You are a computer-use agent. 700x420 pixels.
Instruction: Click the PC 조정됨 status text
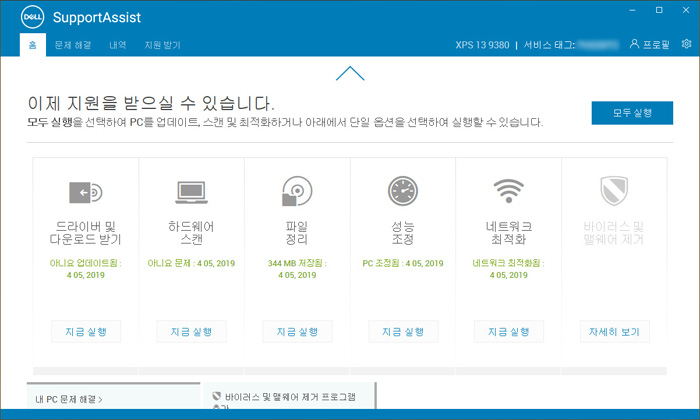tap(403, 263)
